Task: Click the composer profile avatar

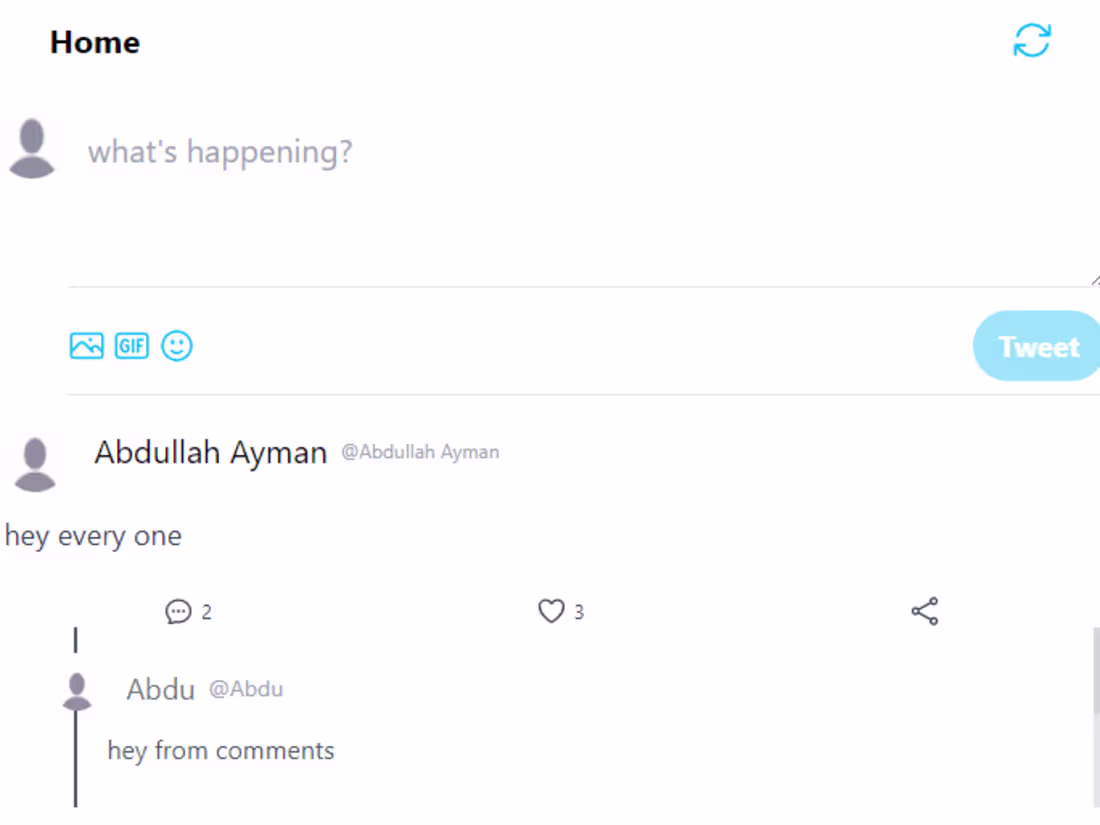Action: click(32, 149)
